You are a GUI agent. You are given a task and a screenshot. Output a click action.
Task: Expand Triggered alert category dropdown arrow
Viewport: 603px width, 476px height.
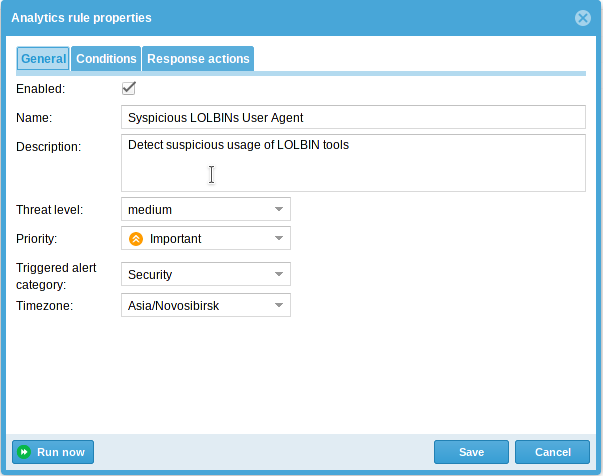[x=279, y=274]
